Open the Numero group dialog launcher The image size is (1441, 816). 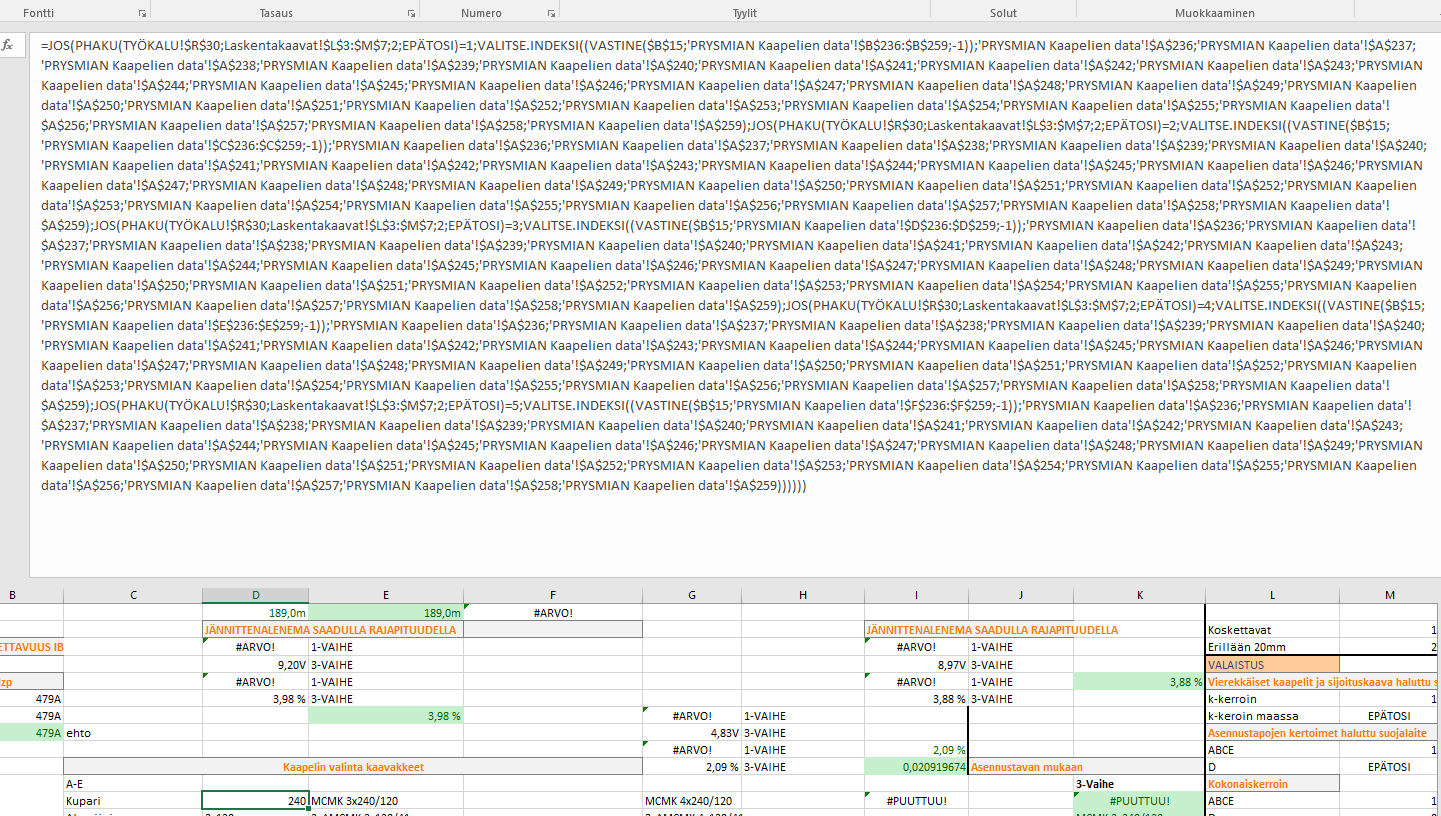[x=551, y=13]
